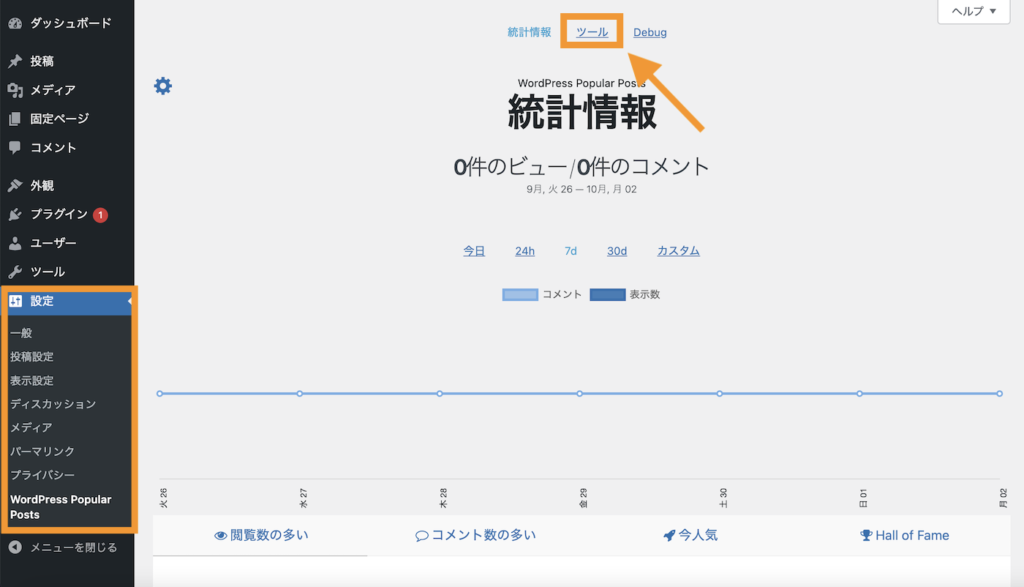1024x587 pixels.
Task: Click the 表示数 legend color swatch
Action: pos(607,294)
